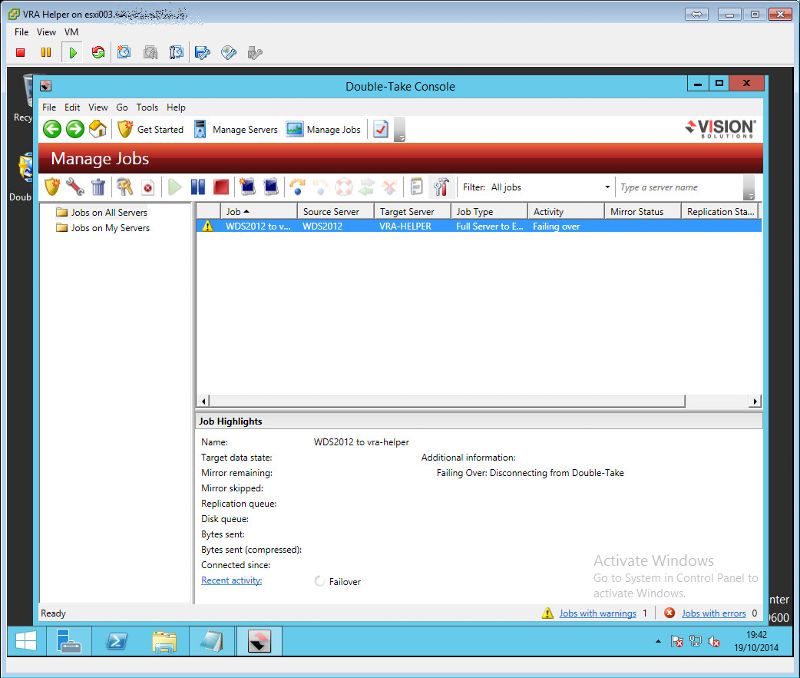Click the floppy drive connect icon

click(x=203, y=53)
